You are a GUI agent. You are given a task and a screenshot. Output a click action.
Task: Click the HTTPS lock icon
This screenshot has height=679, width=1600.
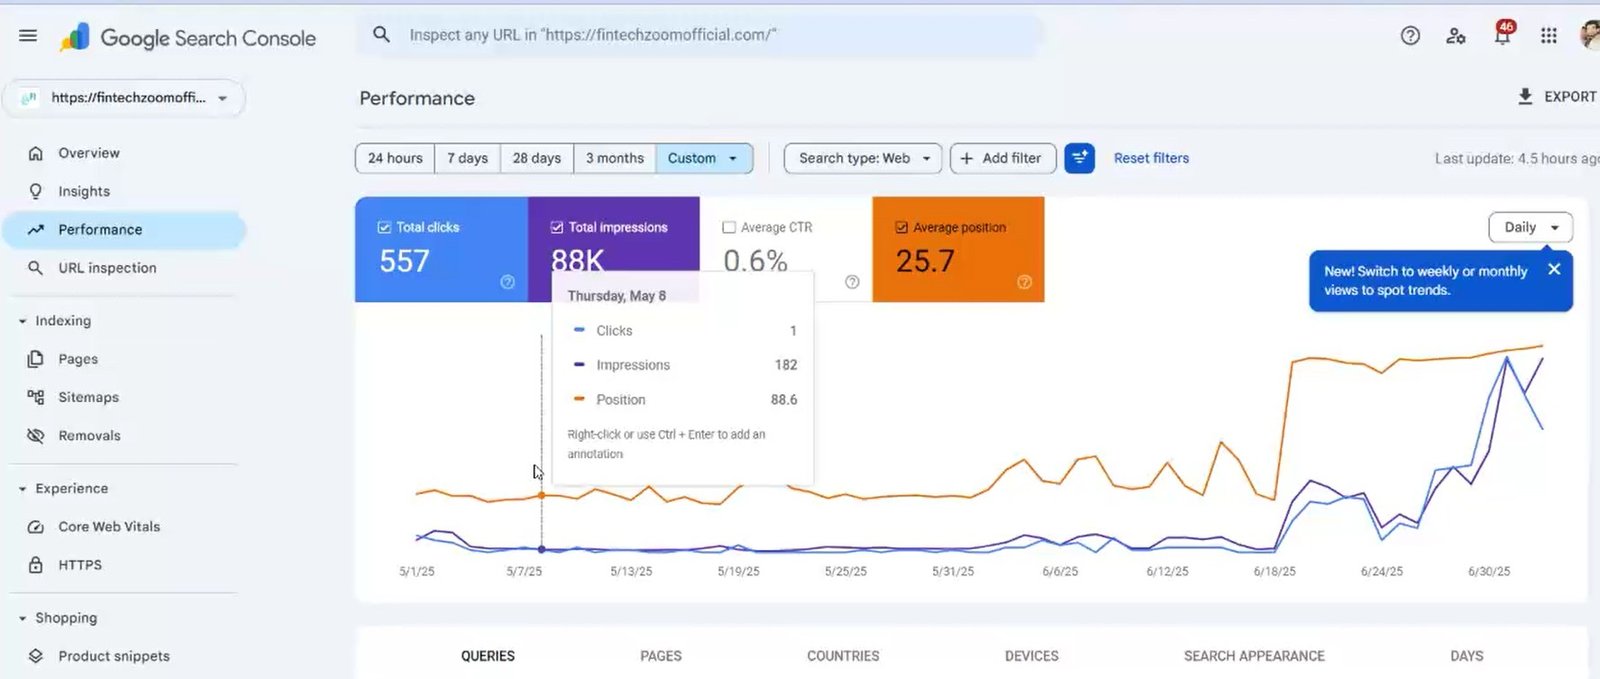click(x=36, y=565)
